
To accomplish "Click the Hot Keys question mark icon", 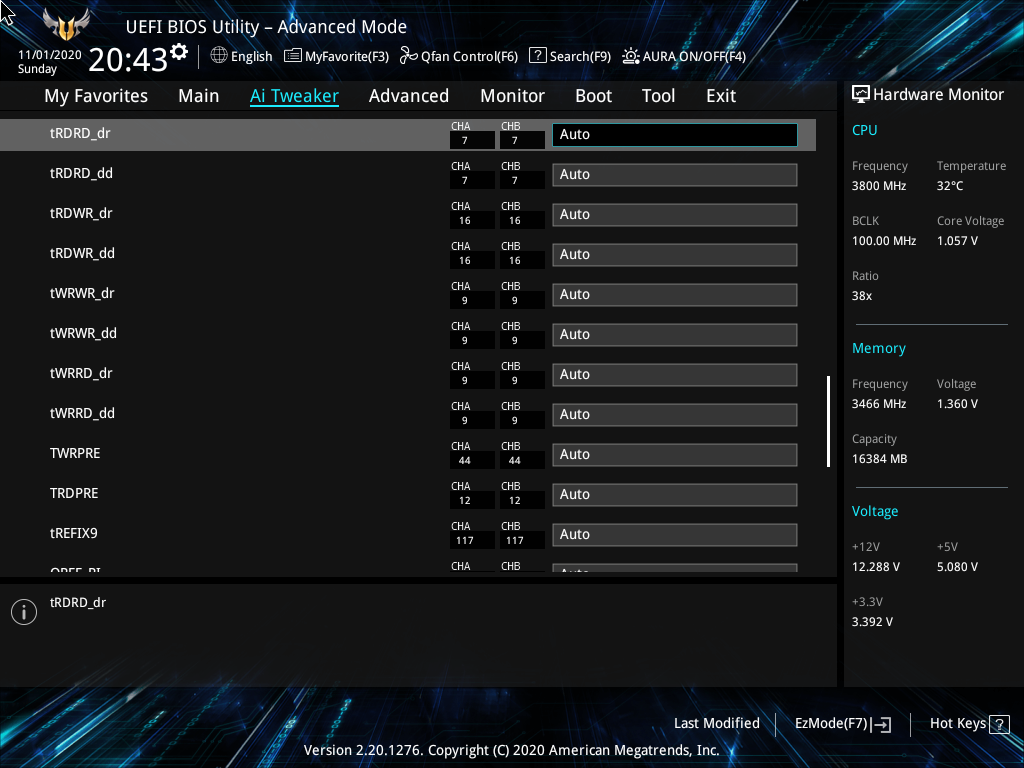I will click(999, 724).
